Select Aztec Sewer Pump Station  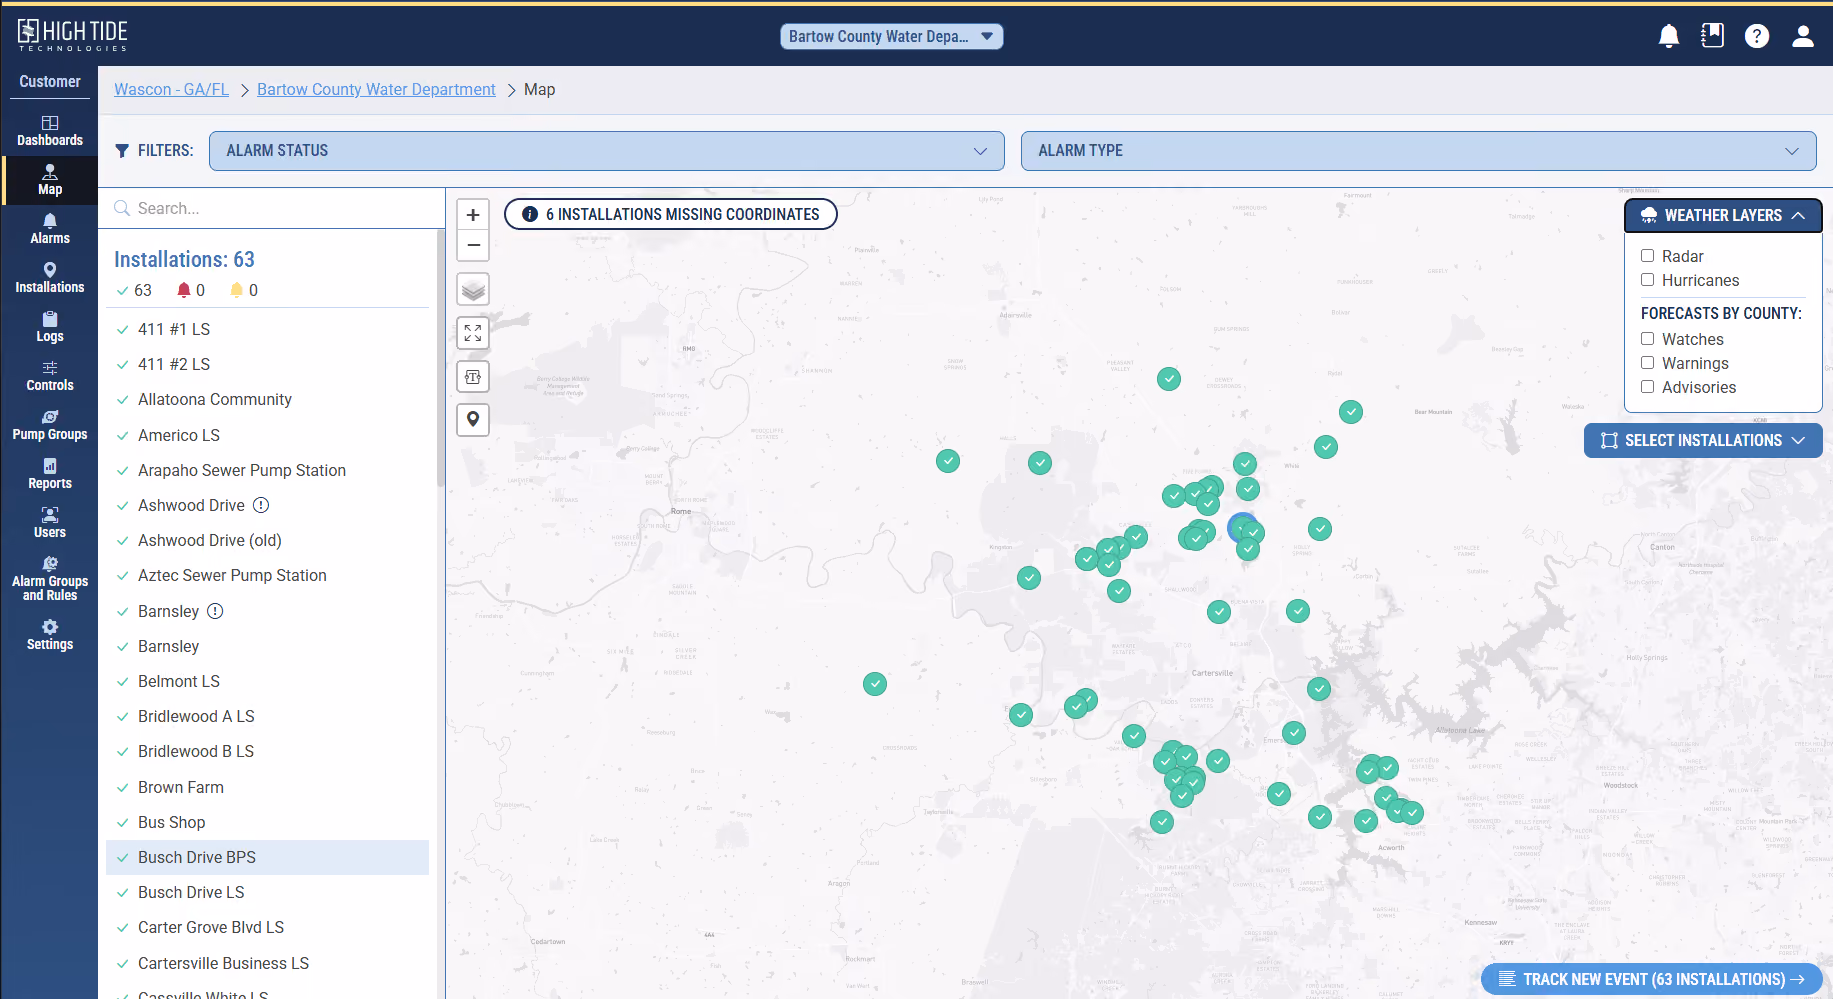267,575
